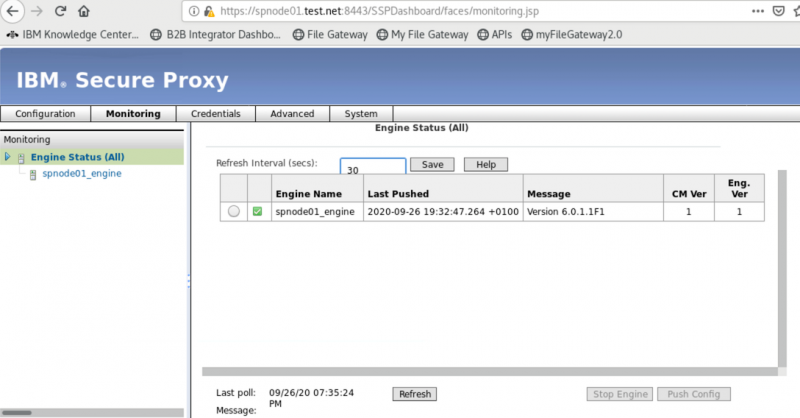
Task: Reload the page with refresh icon
Action: coord(60,11)
